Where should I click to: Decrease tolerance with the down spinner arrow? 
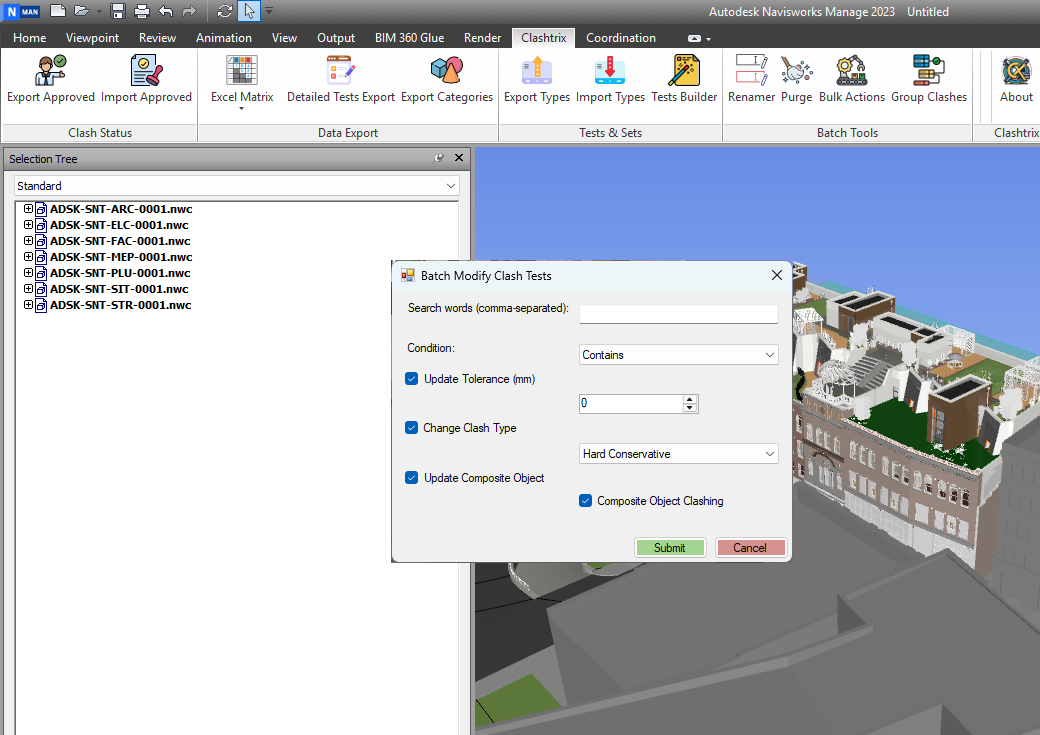690,407
